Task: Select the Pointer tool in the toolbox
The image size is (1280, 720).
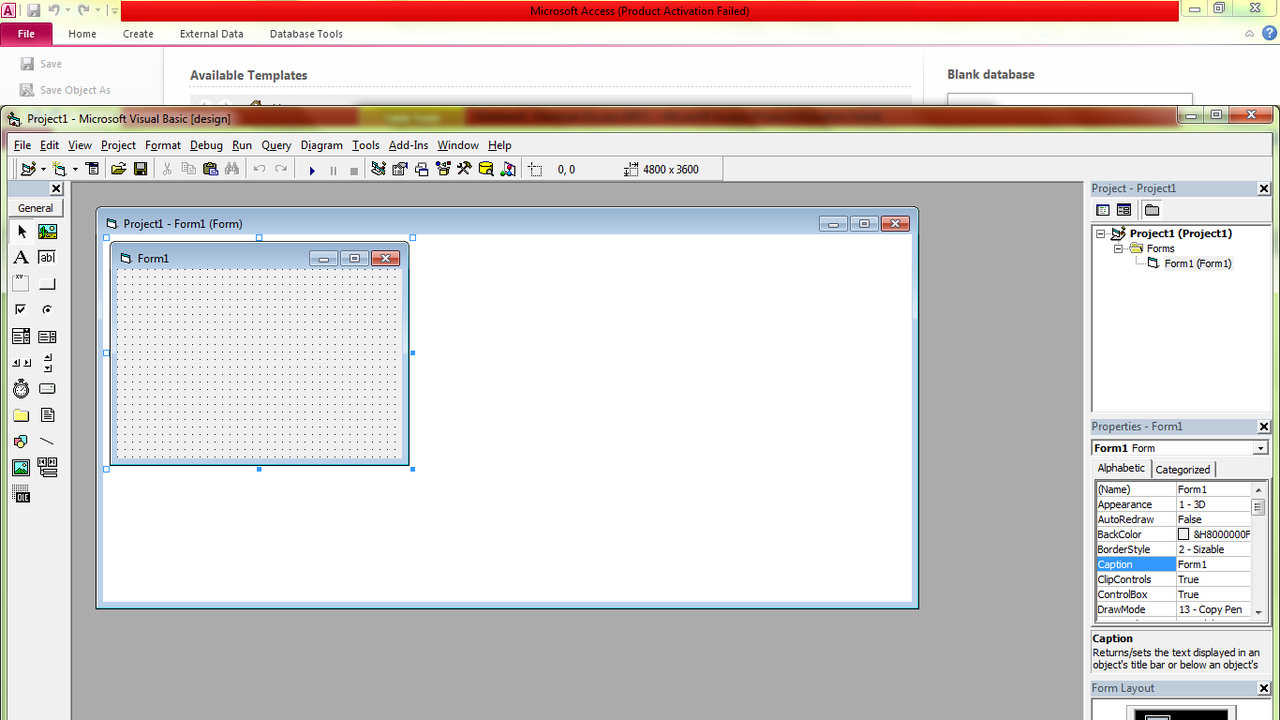Action: pos(21,232)
